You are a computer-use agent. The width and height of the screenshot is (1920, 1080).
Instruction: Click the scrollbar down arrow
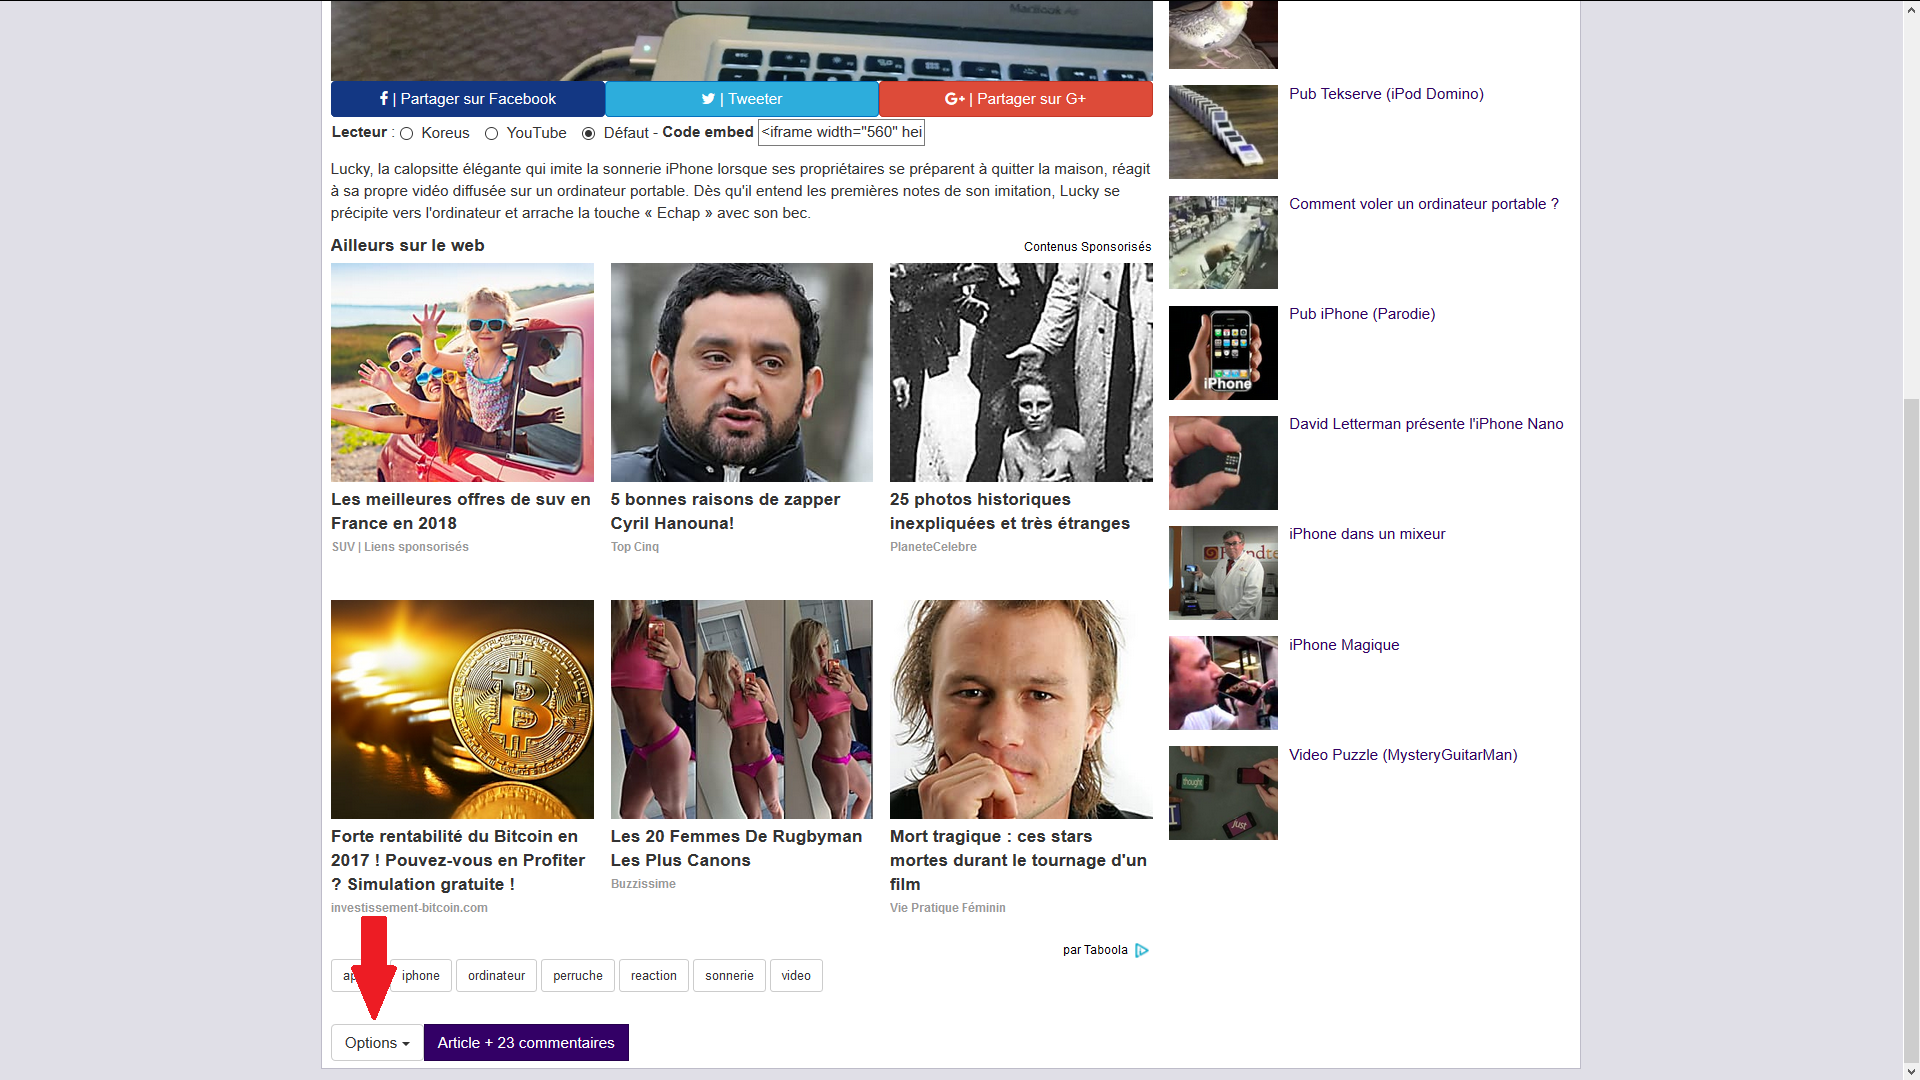pos(1911,1071)
